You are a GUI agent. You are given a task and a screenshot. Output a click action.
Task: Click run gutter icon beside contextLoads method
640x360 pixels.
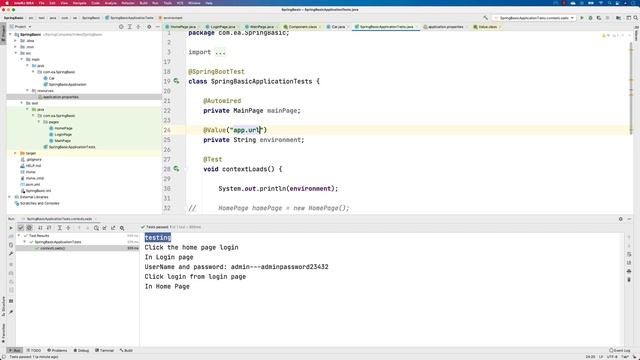coord(176,168)
